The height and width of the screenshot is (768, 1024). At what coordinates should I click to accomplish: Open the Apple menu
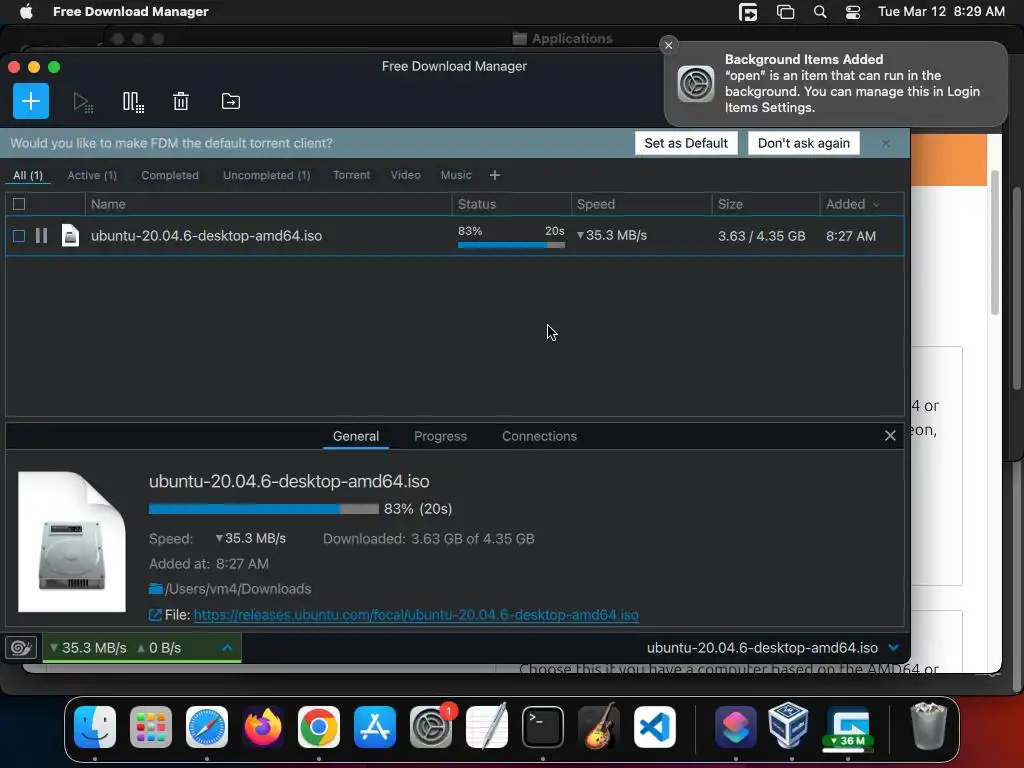click(x=26, y=12)
